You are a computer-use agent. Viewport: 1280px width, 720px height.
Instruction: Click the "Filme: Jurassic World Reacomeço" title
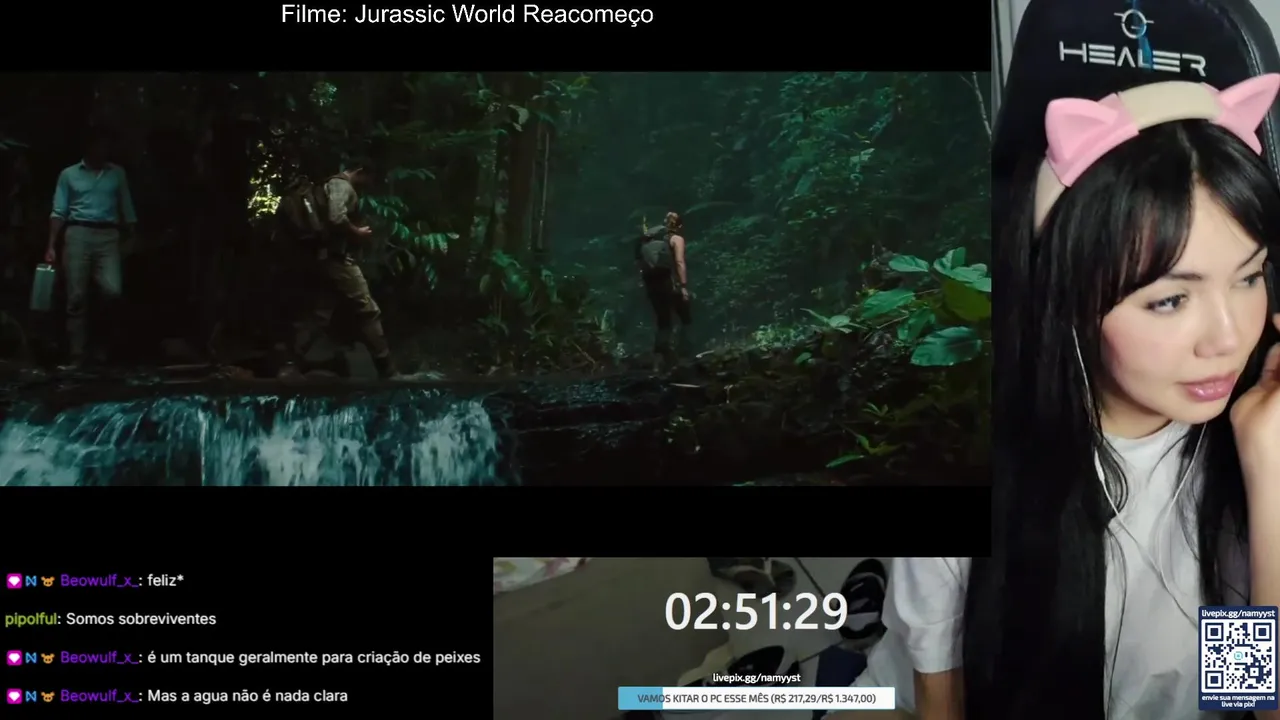467,14
